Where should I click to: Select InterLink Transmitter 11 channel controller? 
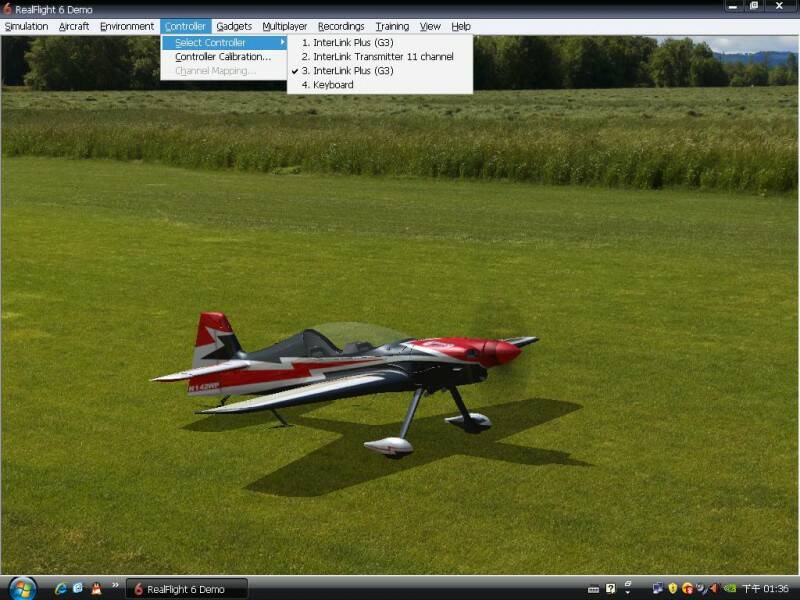[x=380, y=57]
